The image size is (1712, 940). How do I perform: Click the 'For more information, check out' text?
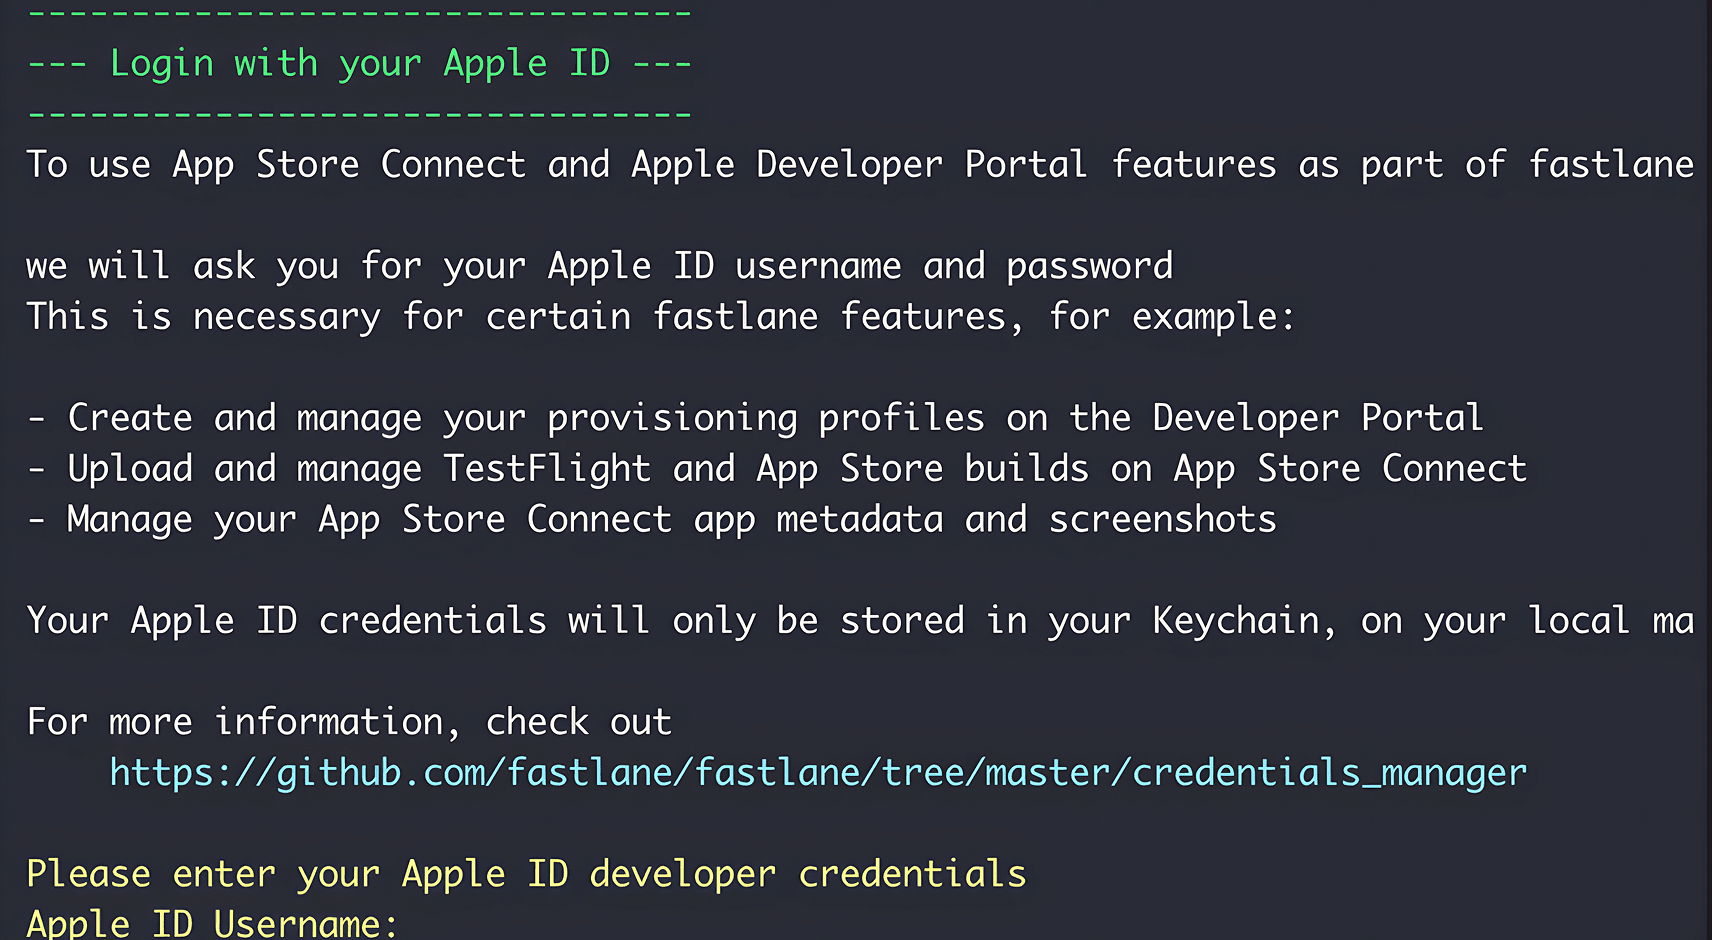coord(348,721)
